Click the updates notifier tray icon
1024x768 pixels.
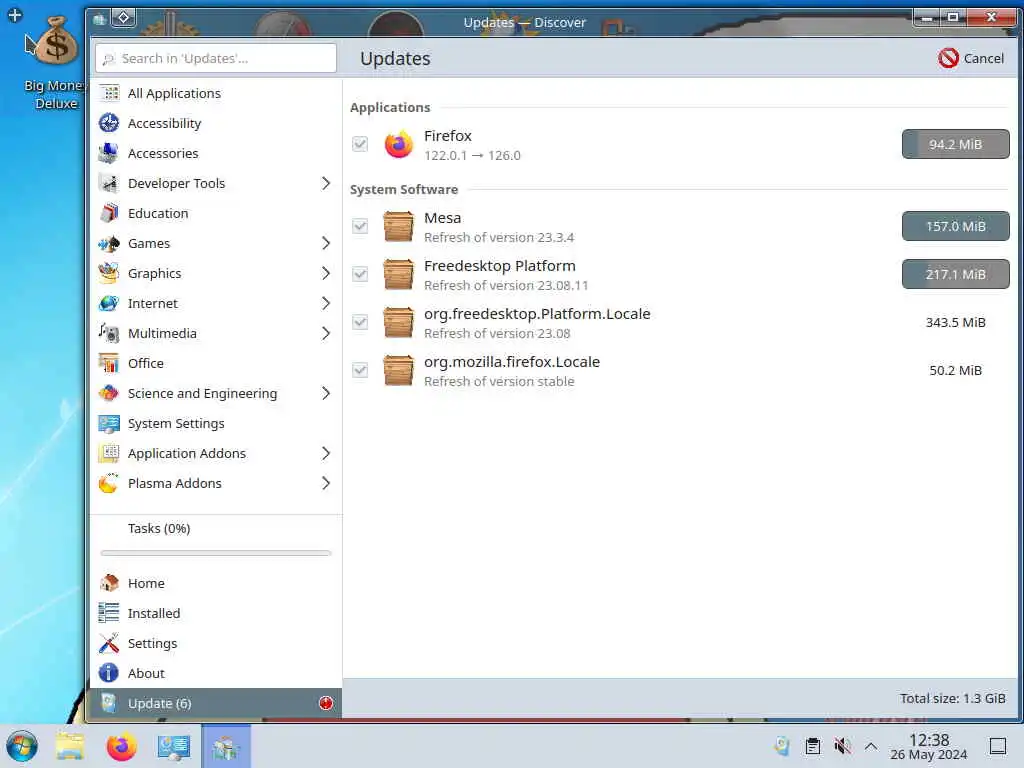pyautogui.click(x=782, y=746)
